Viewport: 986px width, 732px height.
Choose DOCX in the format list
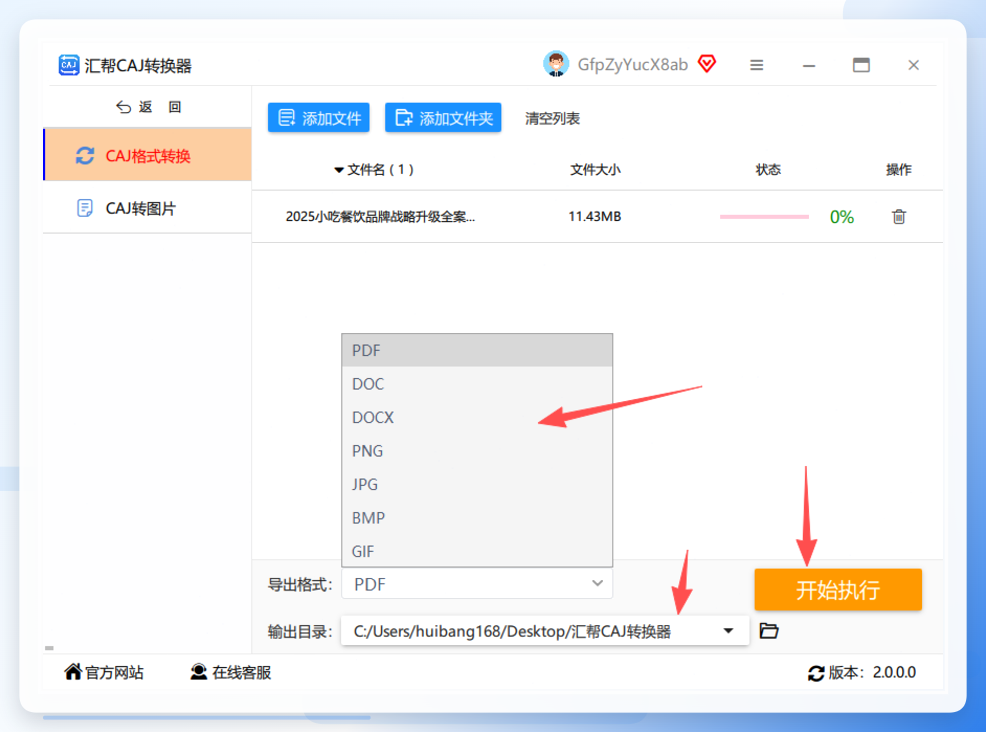[477, 417]
